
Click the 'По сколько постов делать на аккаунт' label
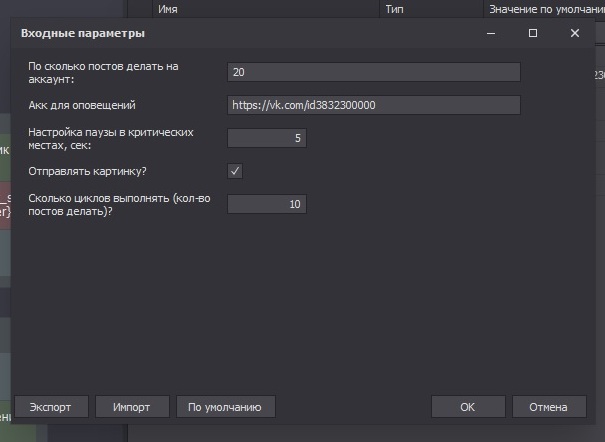tap(103, 73)
